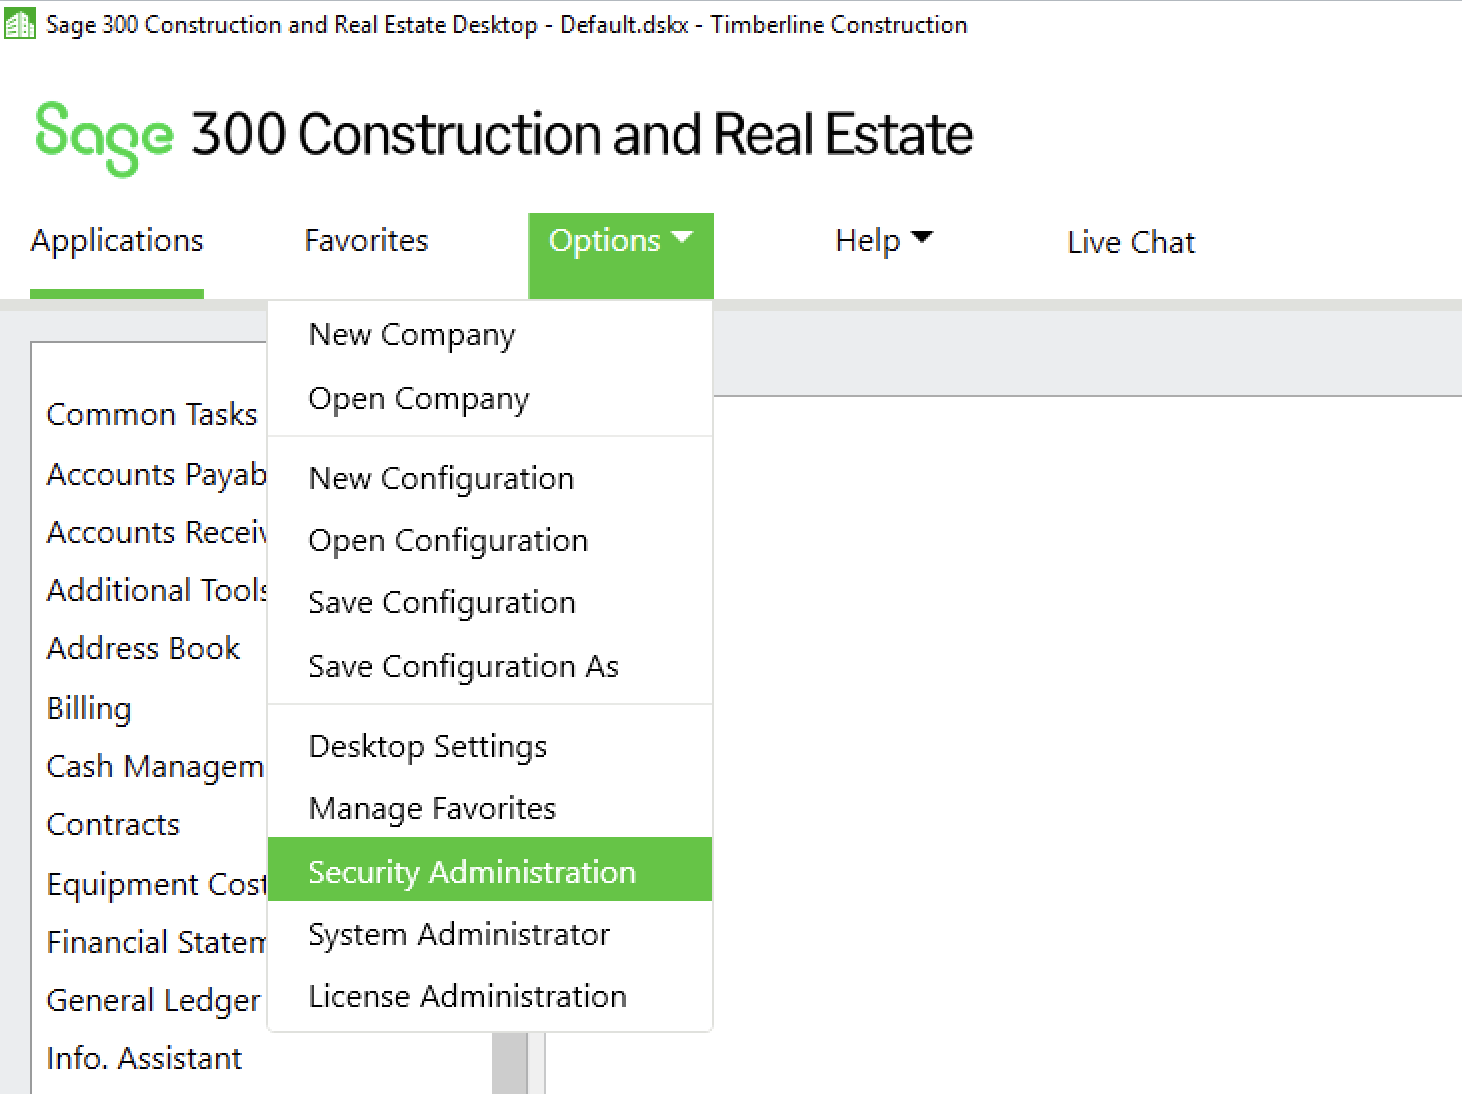Select Equipment Cost application
This screenshot has width=1462, height=1094.
coord(156,884)
